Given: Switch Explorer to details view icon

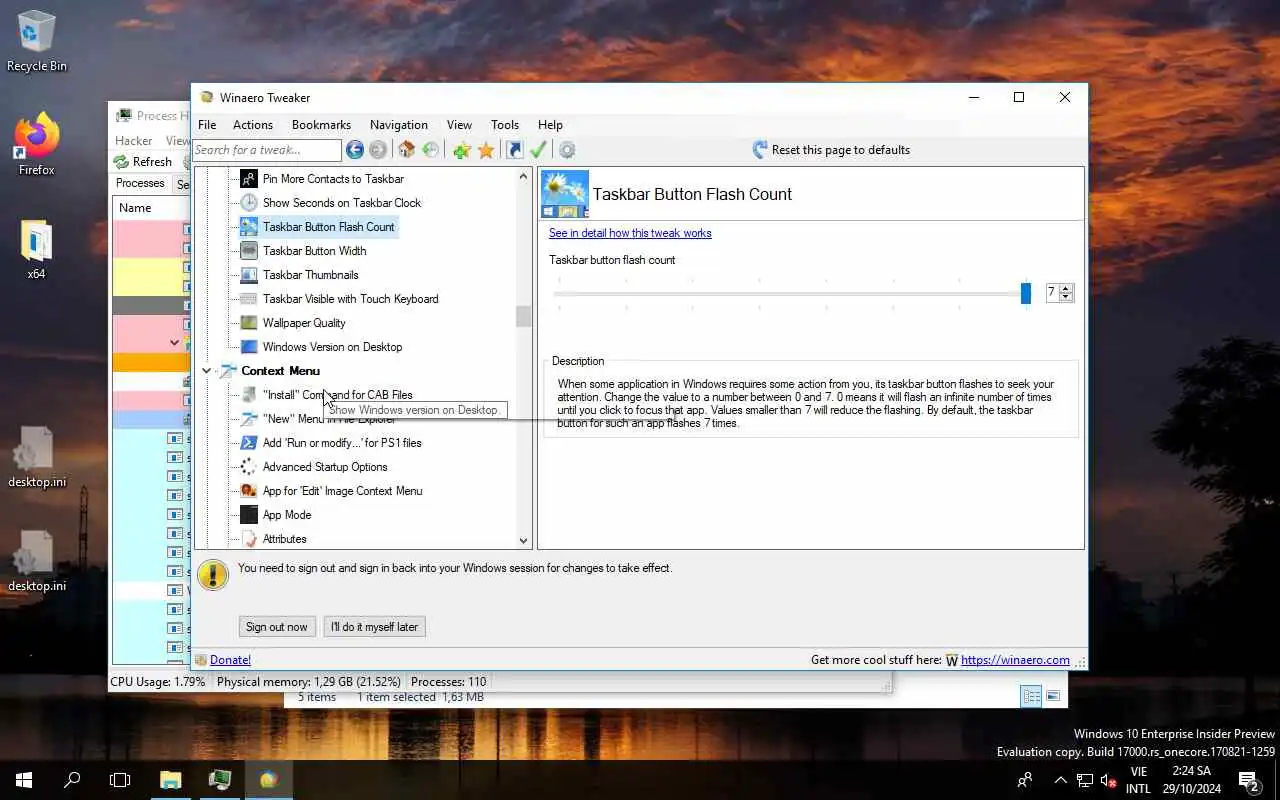Looking at the screenshot, I should pos(1031,696).
